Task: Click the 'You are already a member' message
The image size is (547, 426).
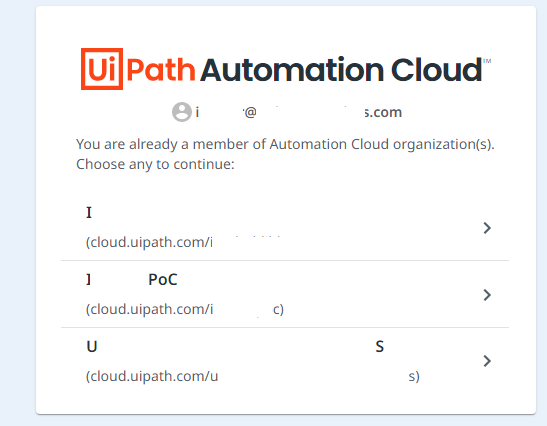Action: [x=285, y=154]
